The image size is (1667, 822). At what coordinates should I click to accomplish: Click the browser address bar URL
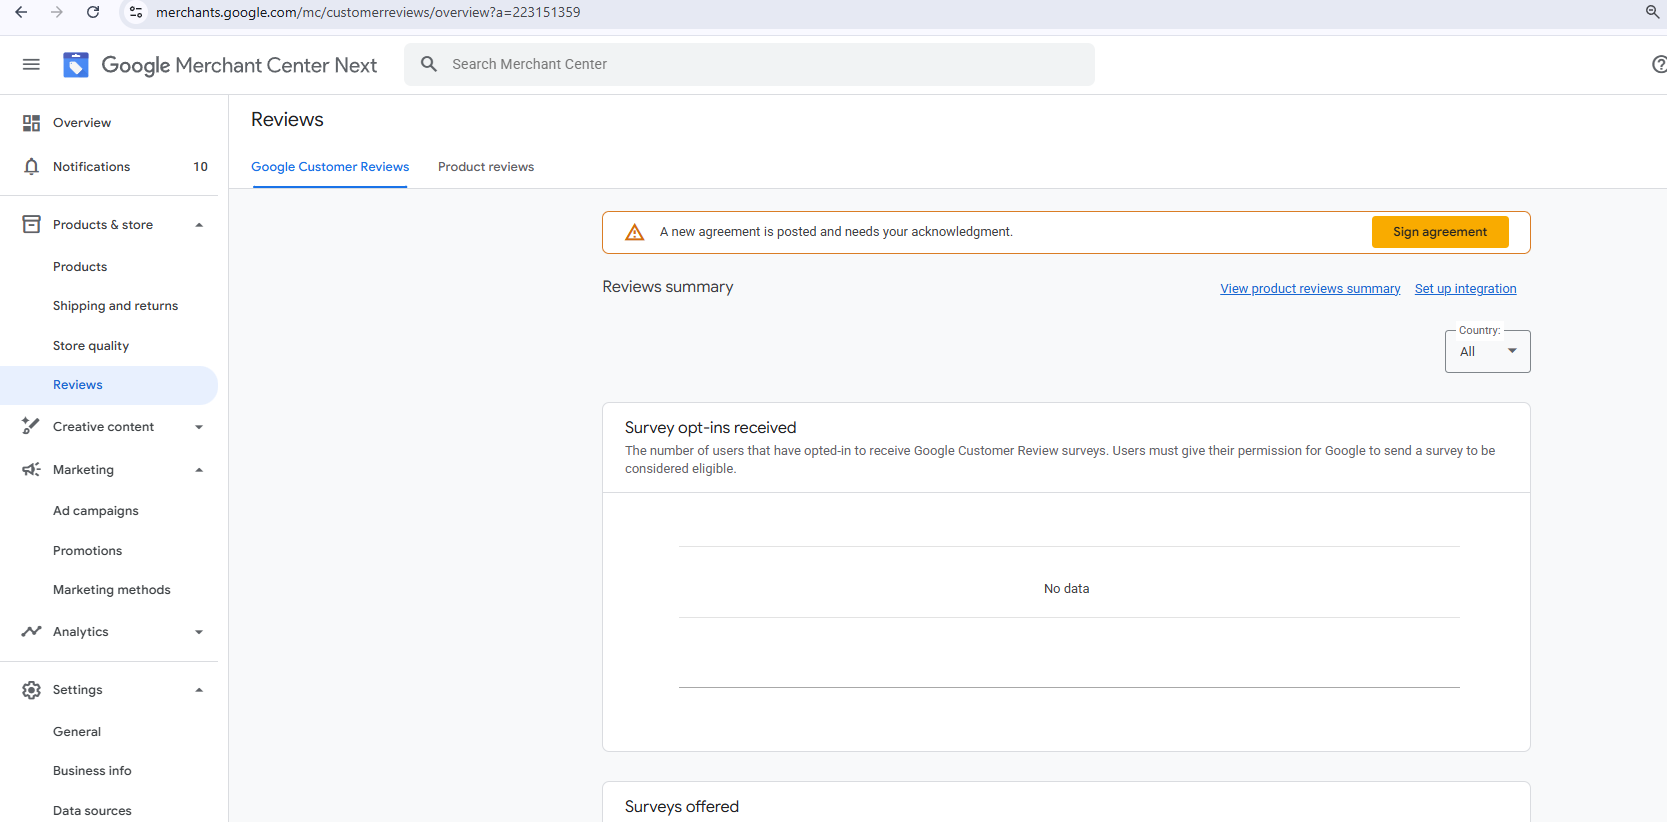pyautogui.click(x=368, y=12)
